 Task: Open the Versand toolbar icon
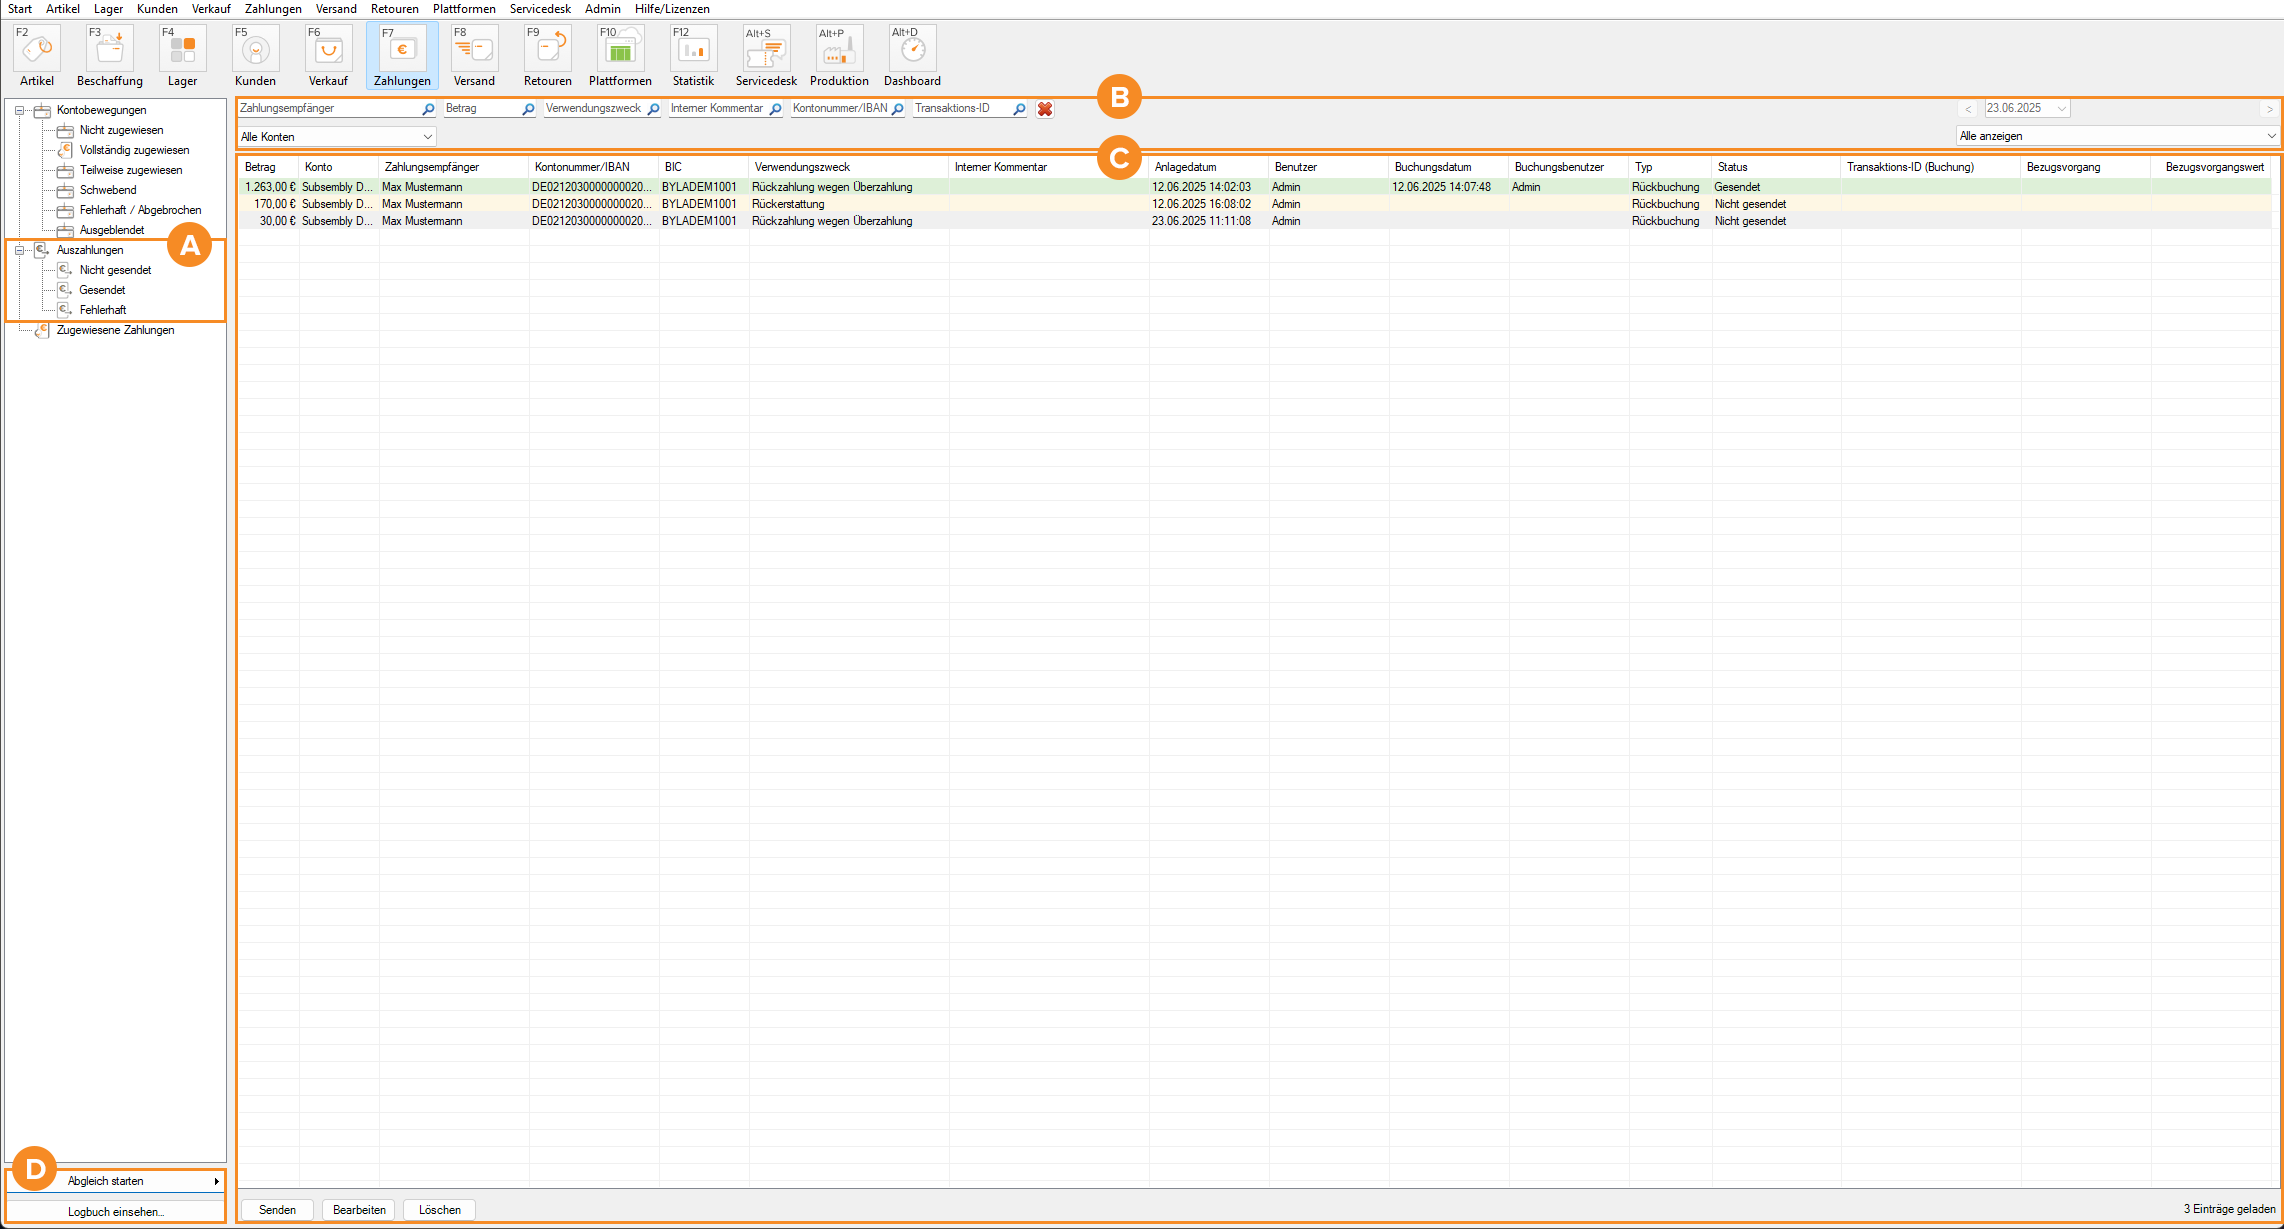474,49
